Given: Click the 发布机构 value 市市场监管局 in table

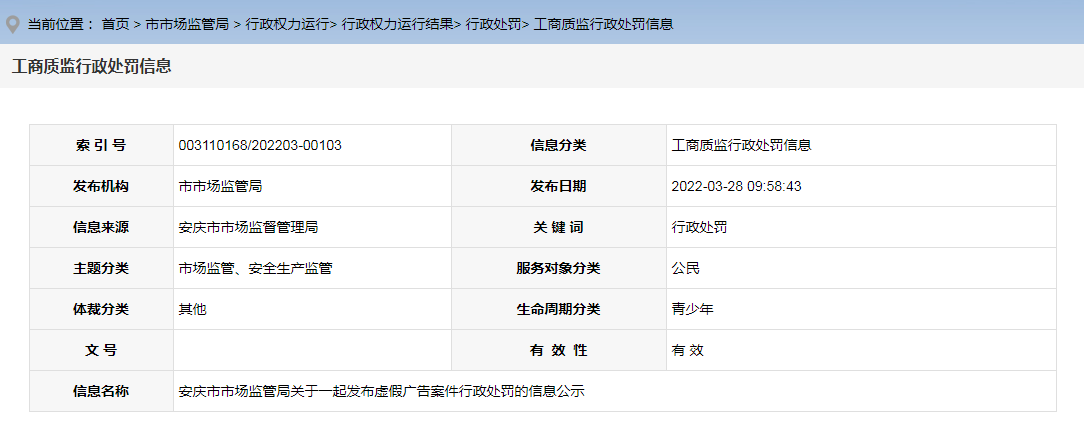Looking at the screenshot, I should pos(220,186).
